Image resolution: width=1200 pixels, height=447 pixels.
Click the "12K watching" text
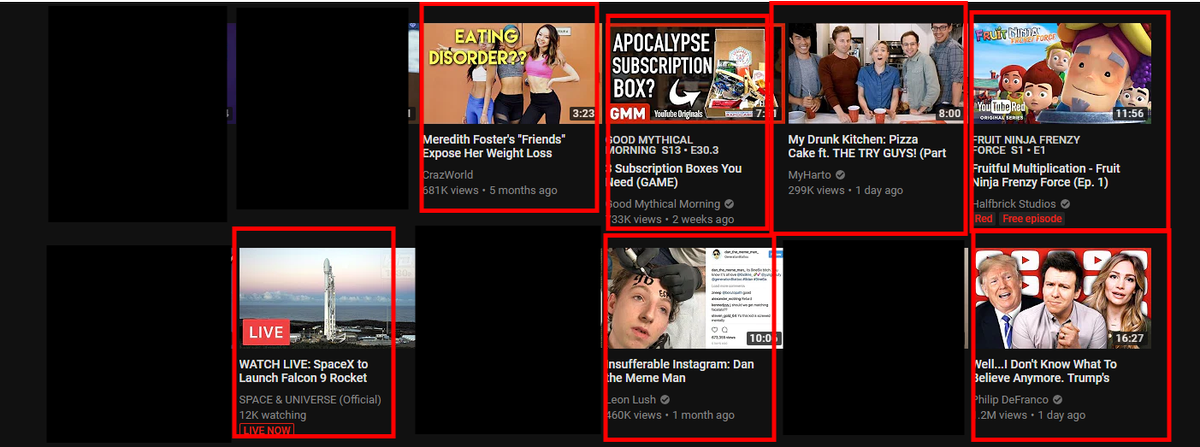point(273,415)
